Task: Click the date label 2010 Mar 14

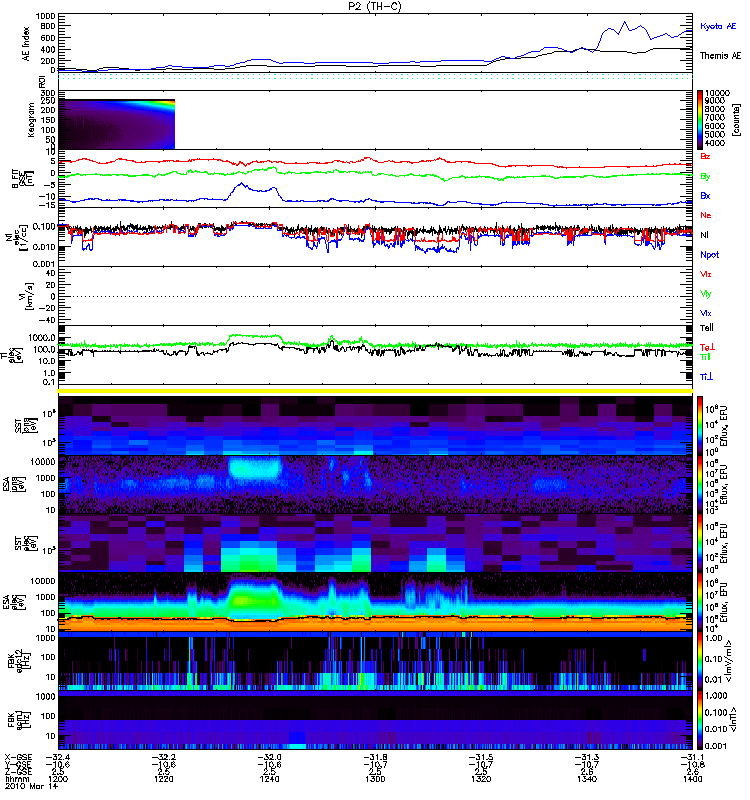Action: tap(31, 787)
